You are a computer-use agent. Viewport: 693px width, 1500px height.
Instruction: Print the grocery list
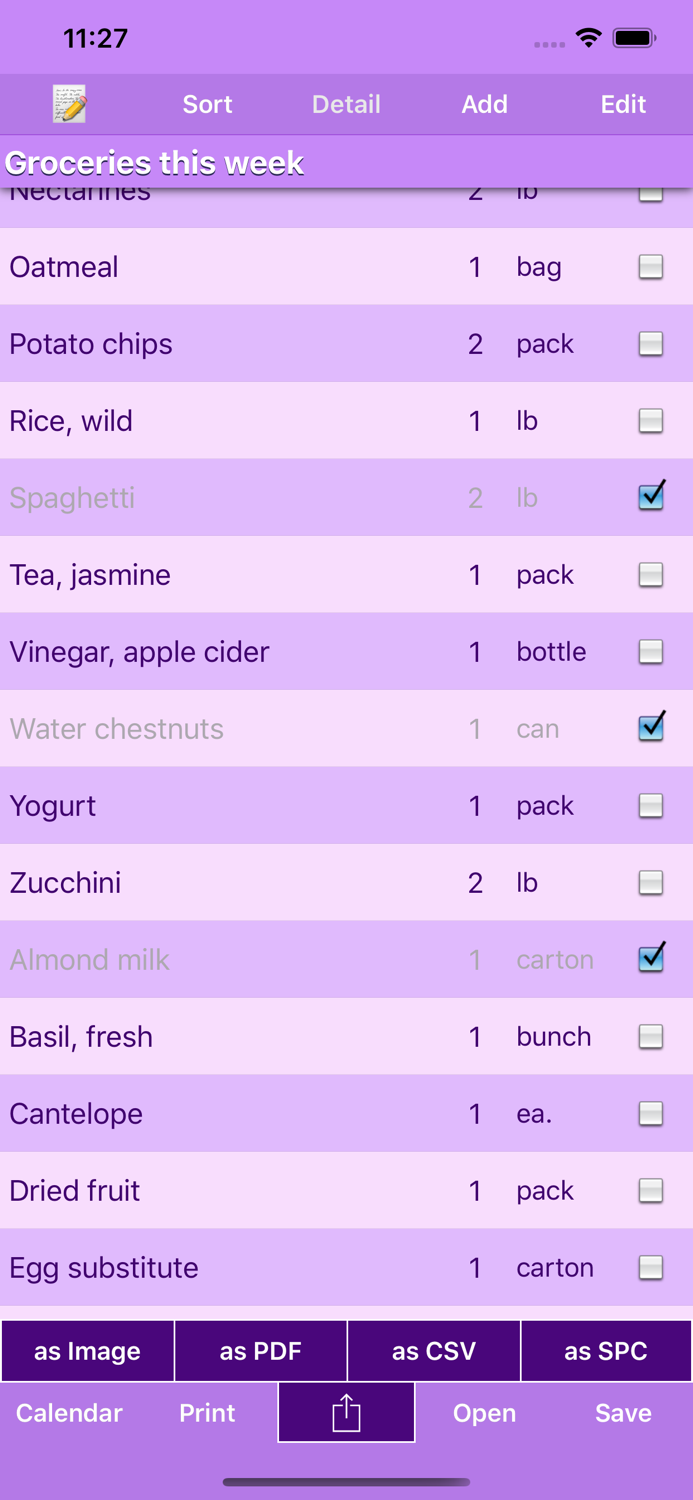207,1412
